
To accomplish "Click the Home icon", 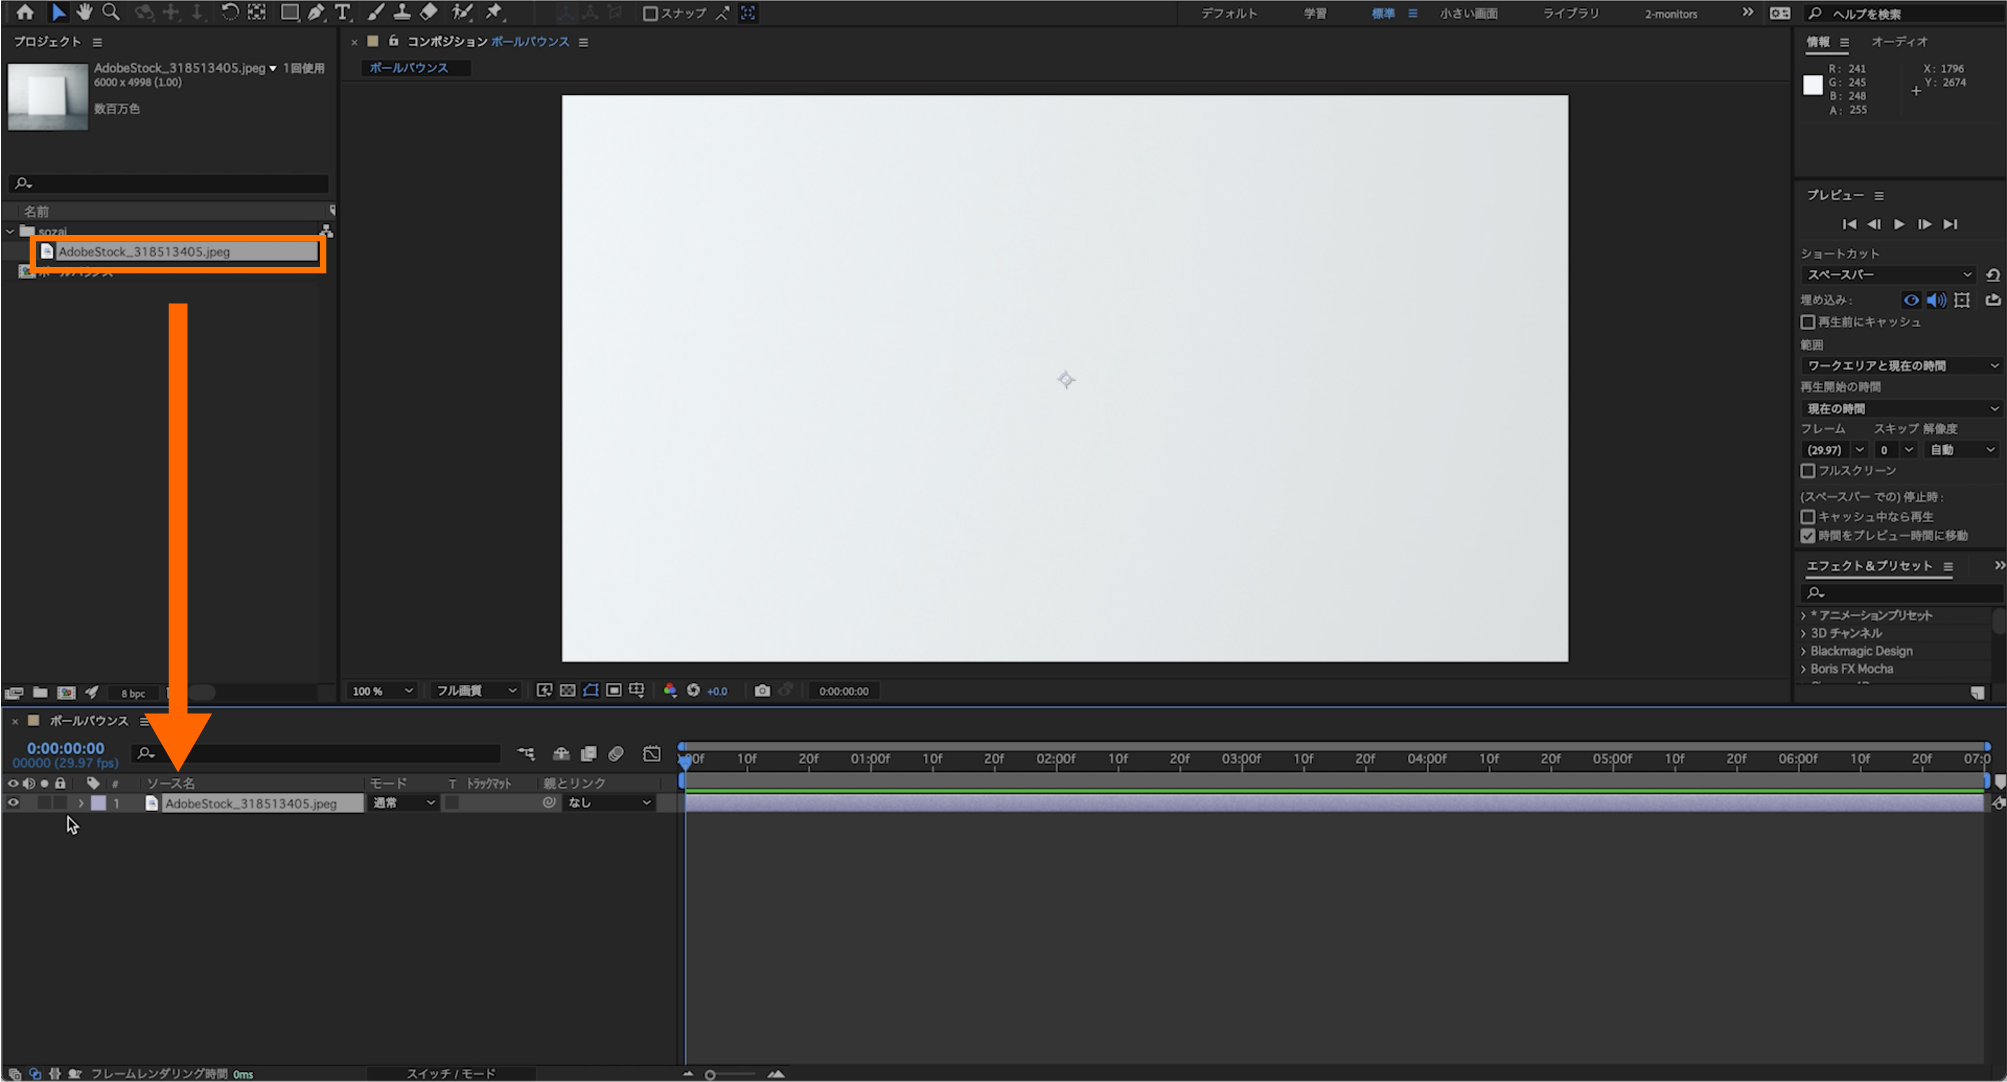I will point(24,12).
